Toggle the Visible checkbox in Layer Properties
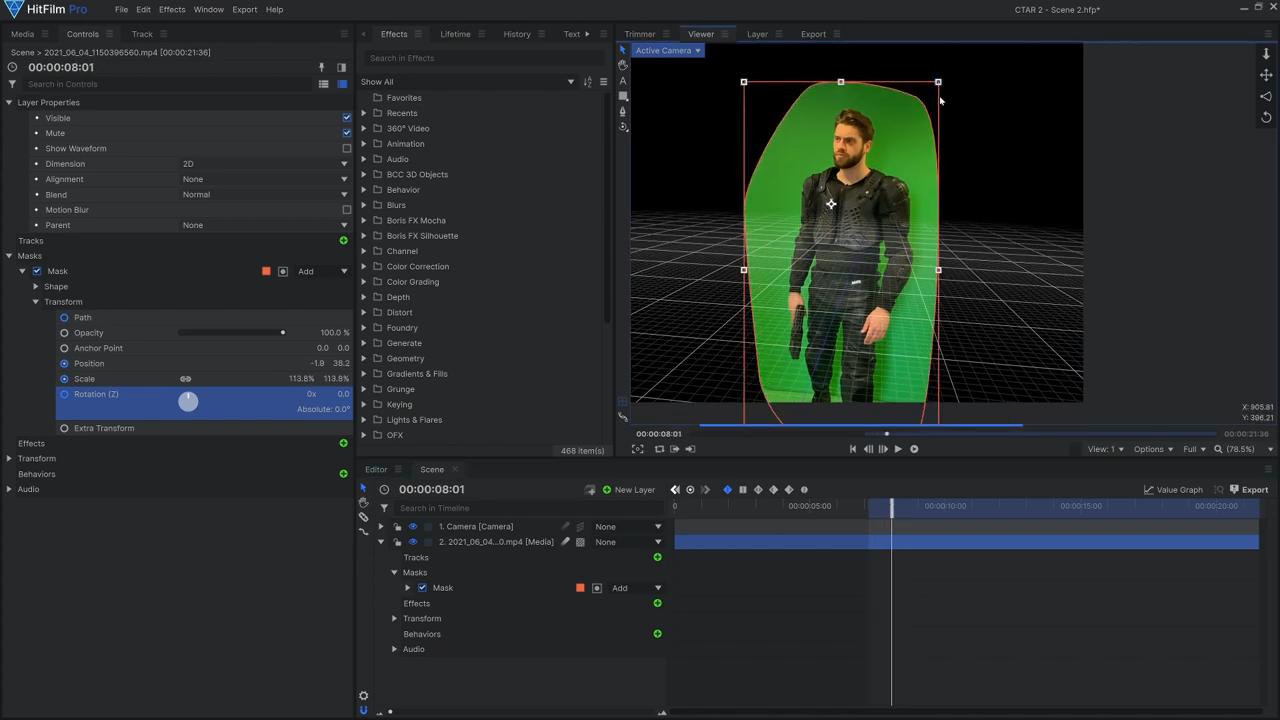The height and width of the screenshot is (720, 1280). tap(347, 118)
